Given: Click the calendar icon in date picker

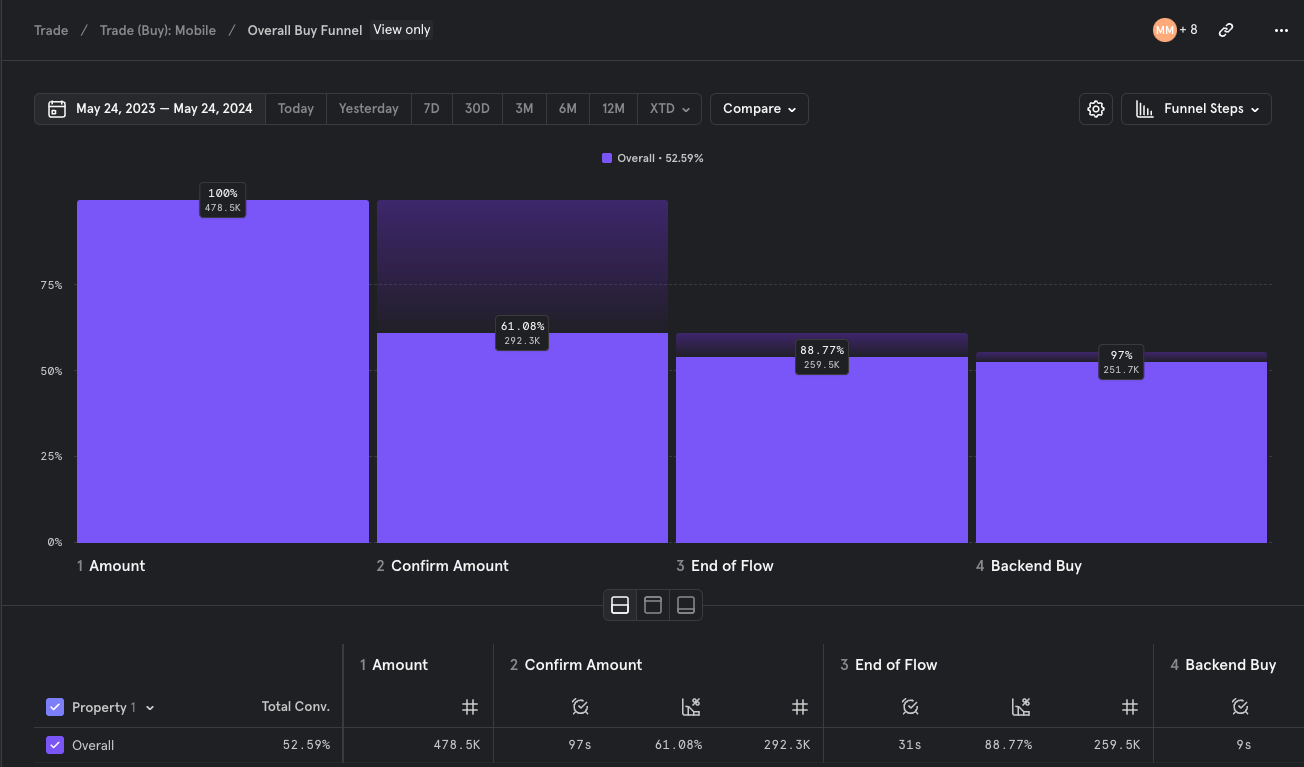Looking at the screenshot, I should [x=57, y=109].
